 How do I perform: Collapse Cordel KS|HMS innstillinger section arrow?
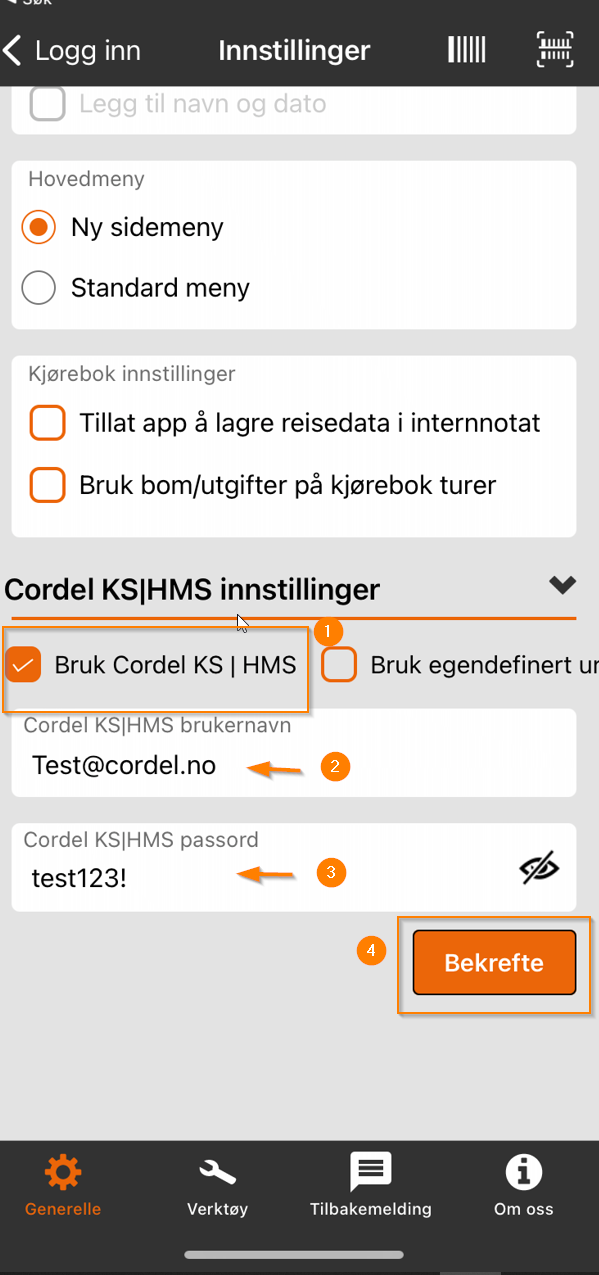tap(563, 585)
